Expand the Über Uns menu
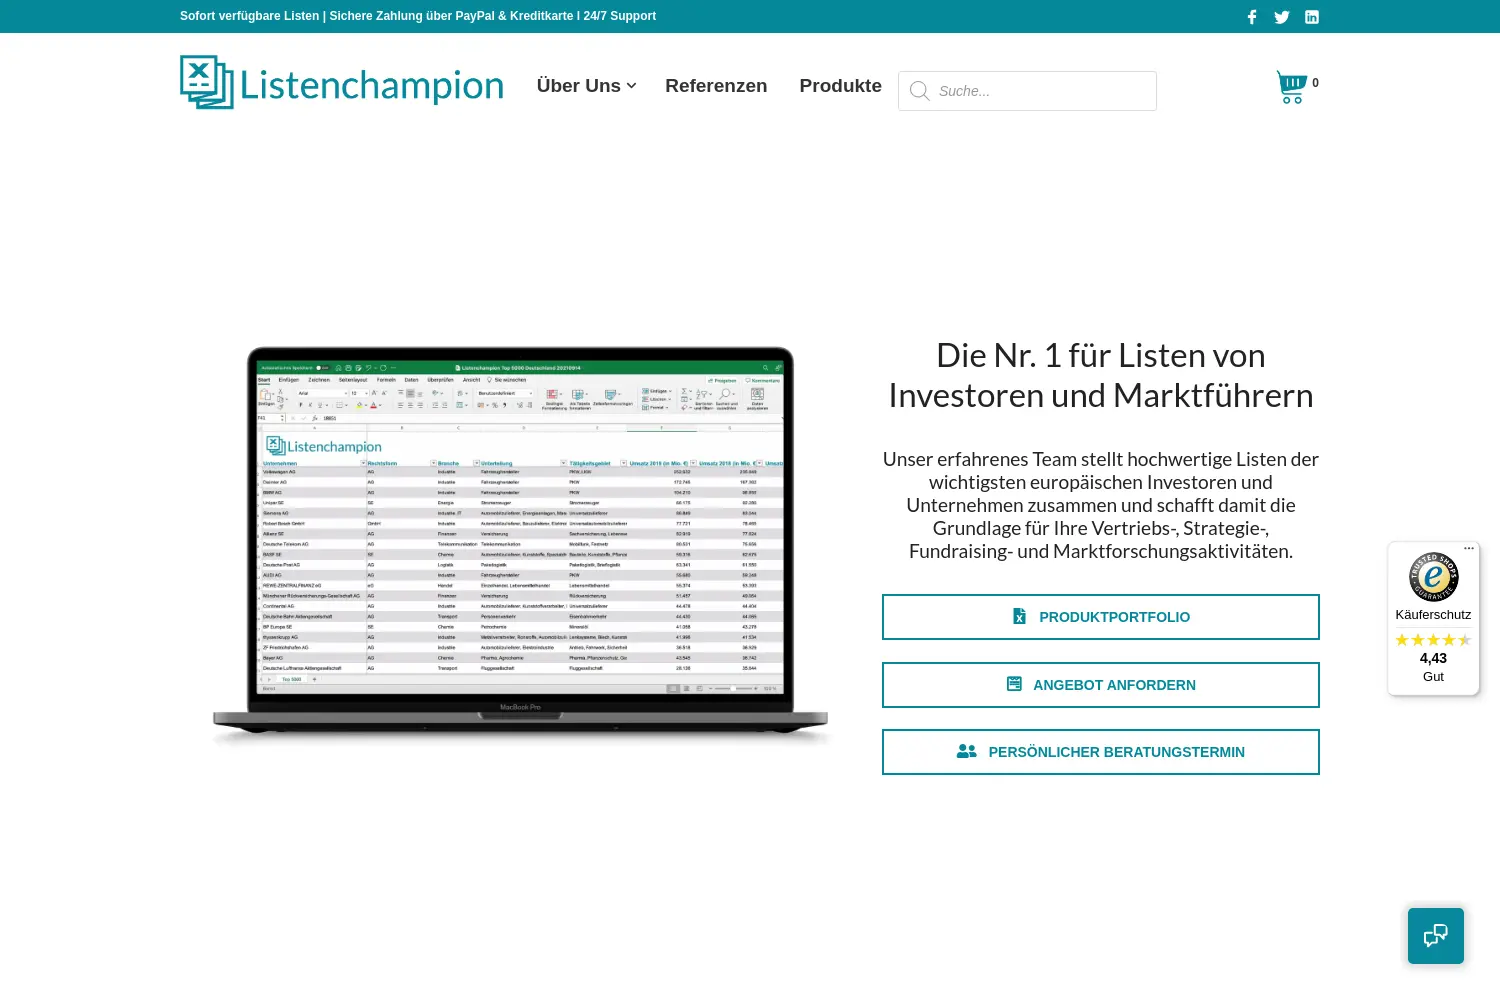 tap(586, 86)
